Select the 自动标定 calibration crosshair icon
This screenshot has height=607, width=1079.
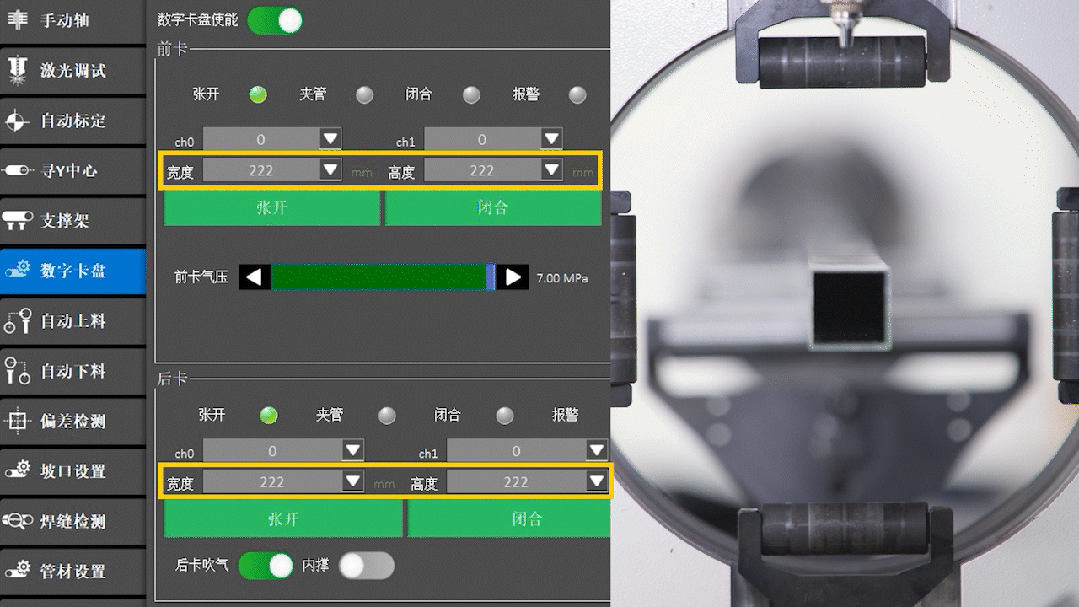point(18,121)
